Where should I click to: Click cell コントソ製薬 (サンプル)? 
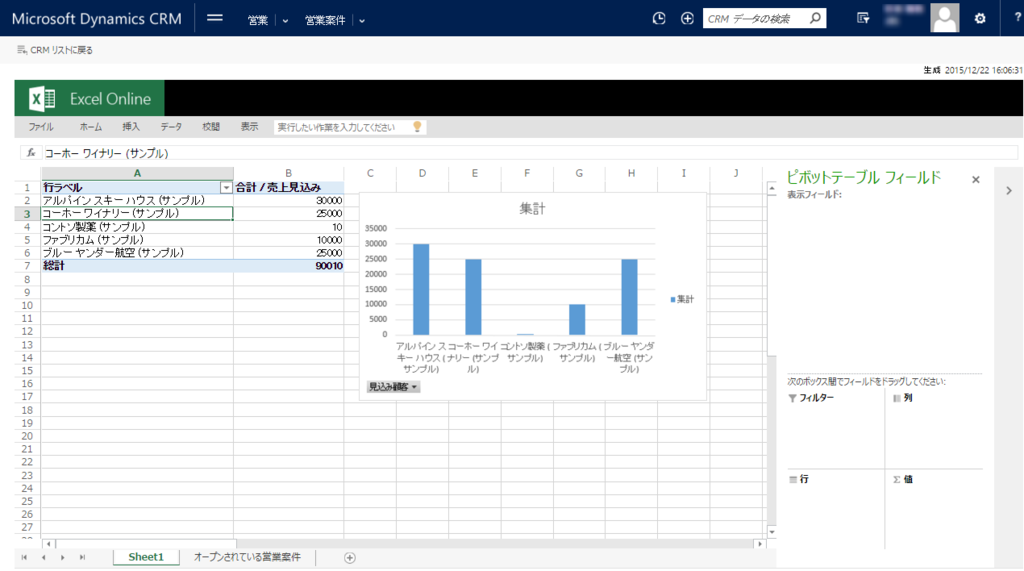coord(137,227)
